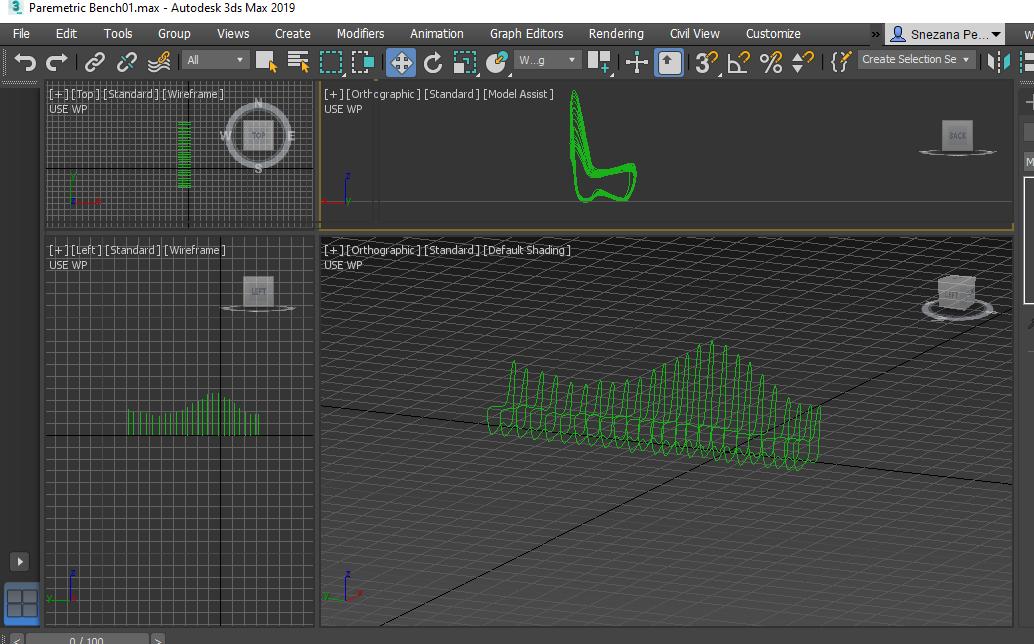Open the Edit menu

click(x=66, y=34)
